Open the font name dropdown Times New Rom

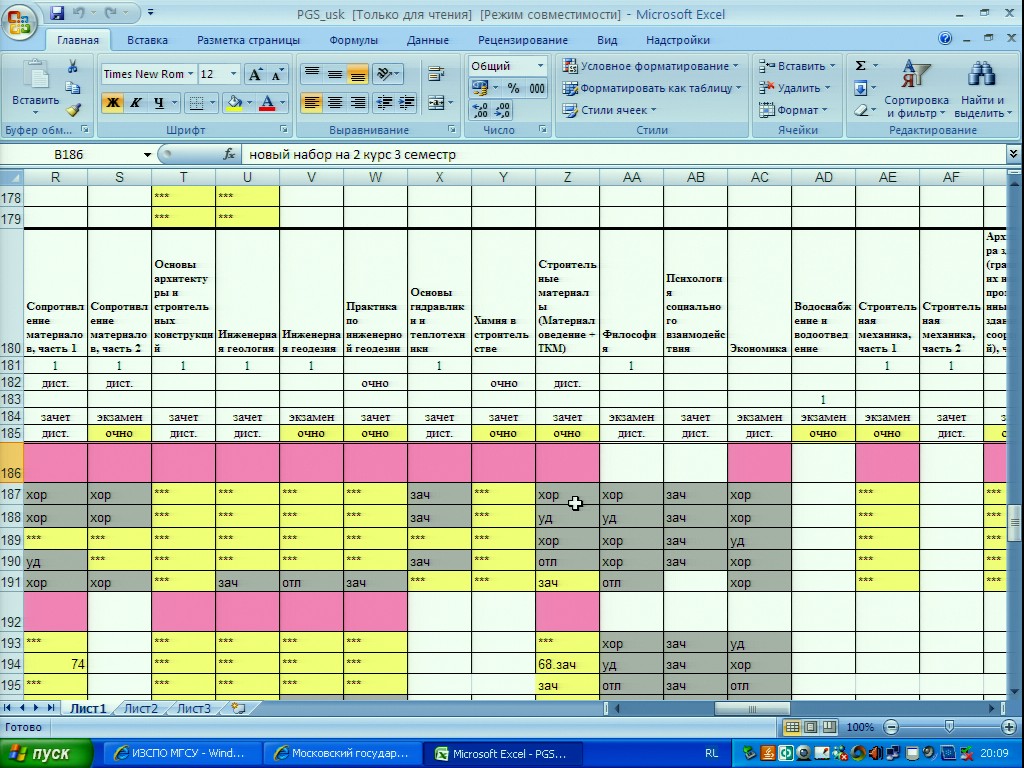(190, 74)
